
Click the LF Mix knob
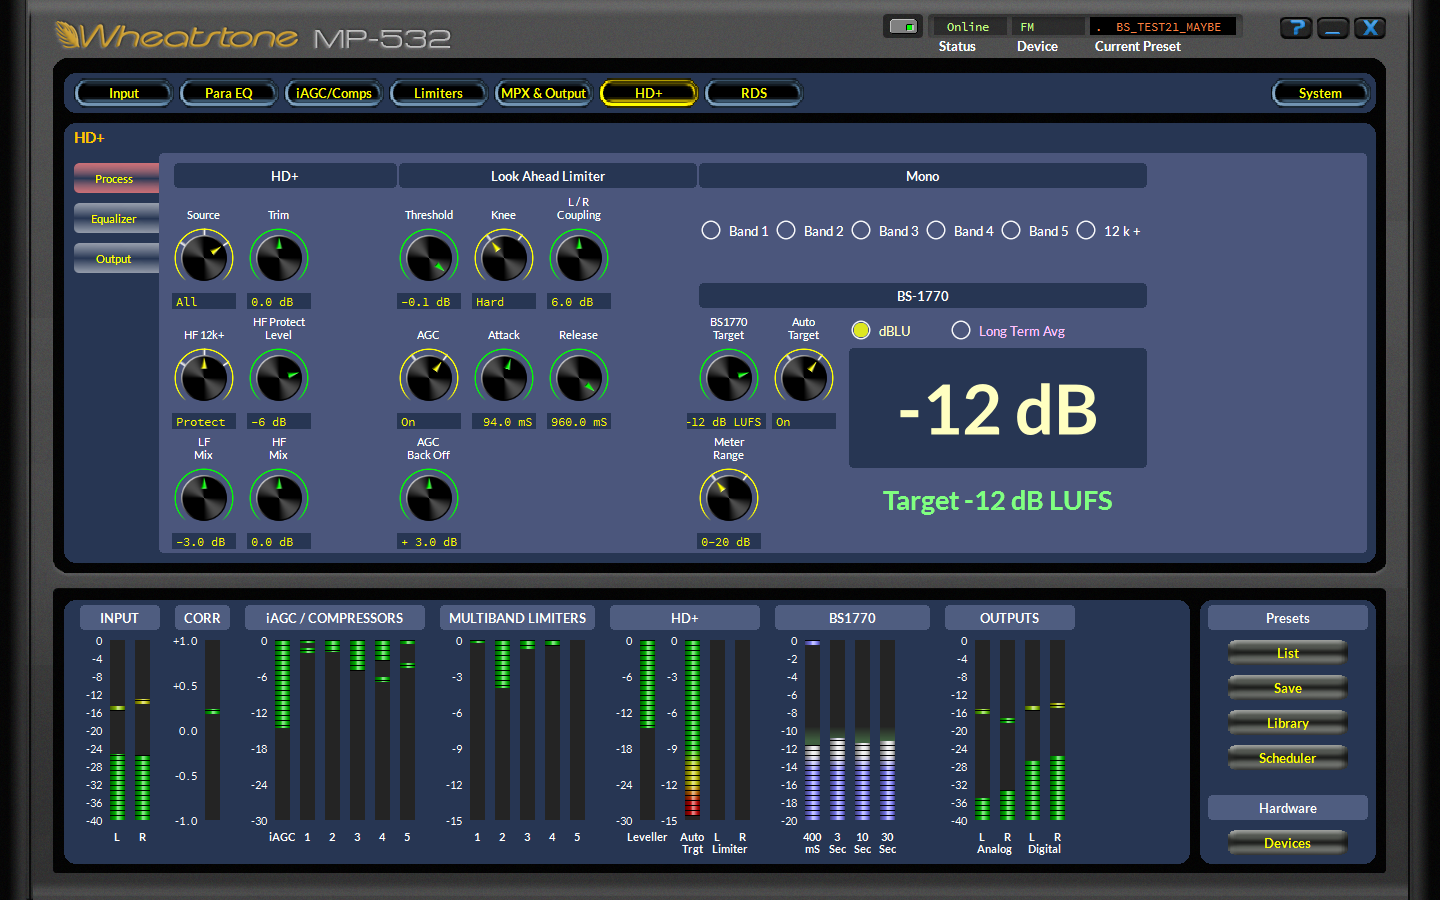click(204, 497)
